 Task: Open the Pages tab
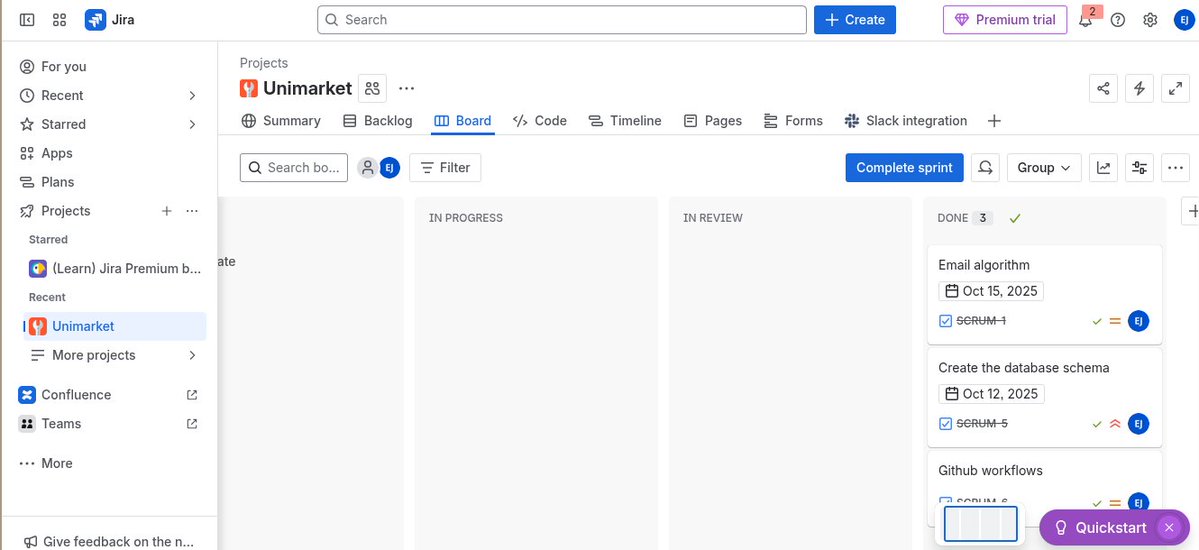tap(713, 121)
